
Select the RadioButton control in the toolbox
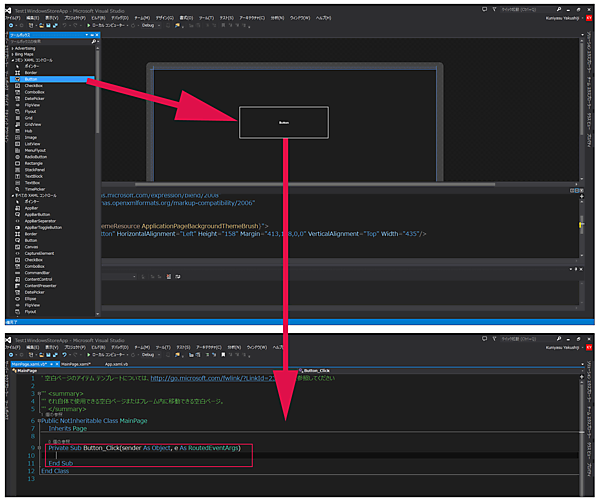[36, 156]
